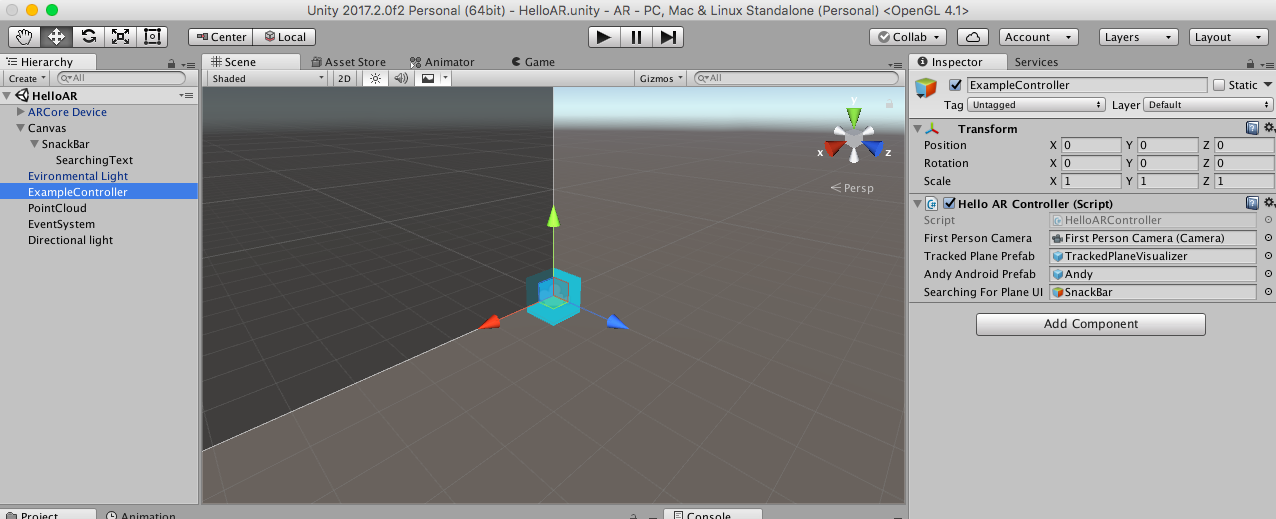Switch to the Game tab

pos(532,62)
